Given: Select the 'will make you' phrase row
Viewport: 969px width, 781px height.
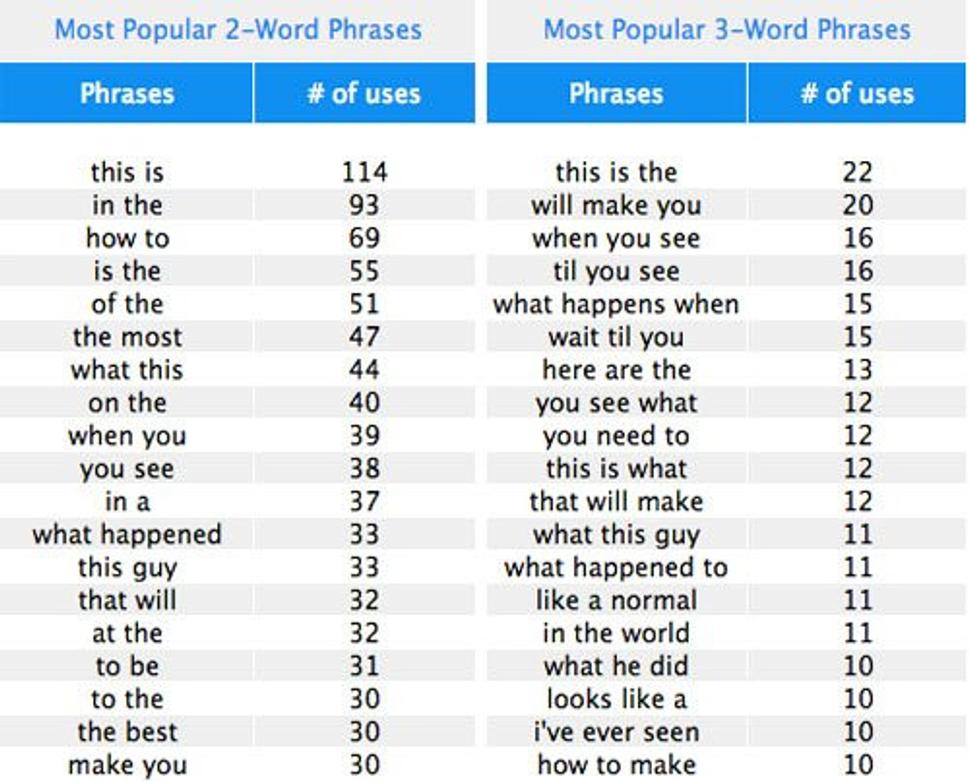Looking at the screenshot, I should (726, 205).
